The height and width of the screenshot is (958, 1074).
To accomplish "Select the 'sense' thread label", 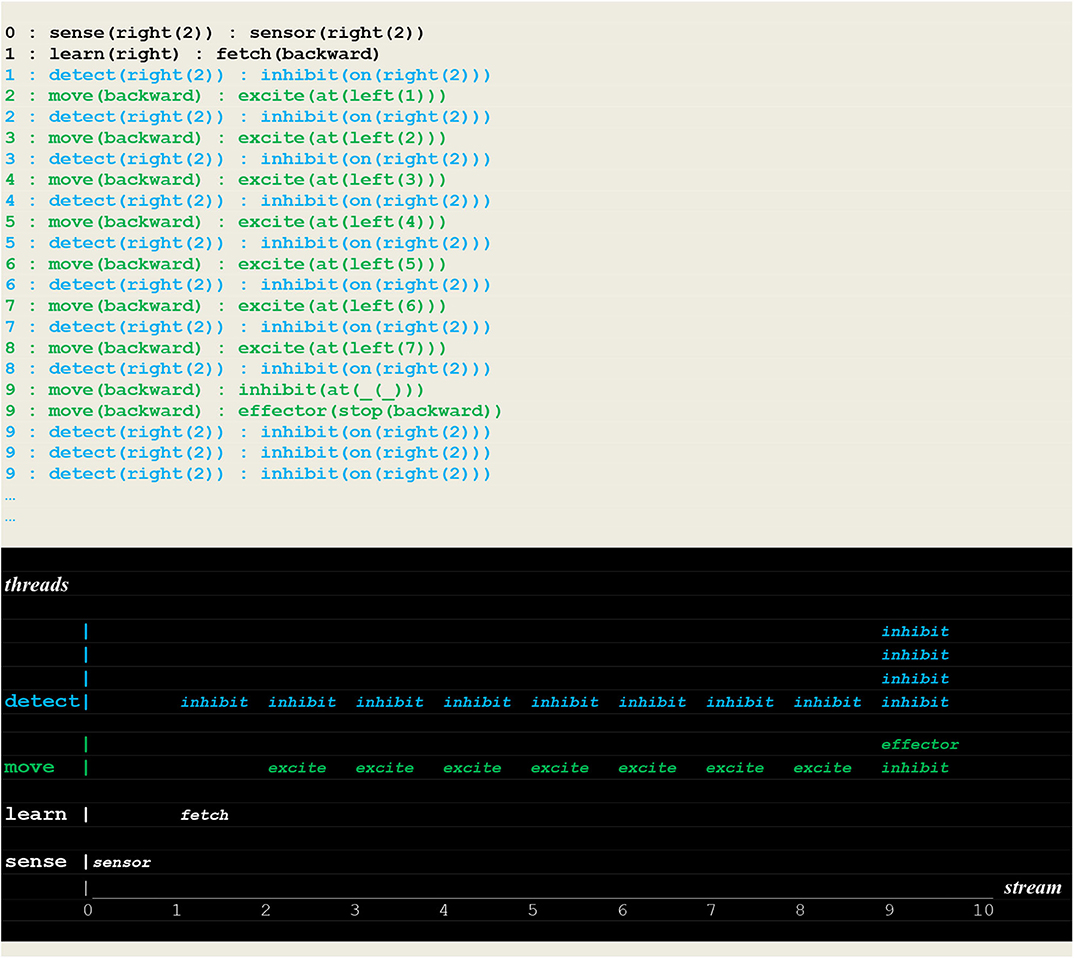I will (x=36, y=861).
